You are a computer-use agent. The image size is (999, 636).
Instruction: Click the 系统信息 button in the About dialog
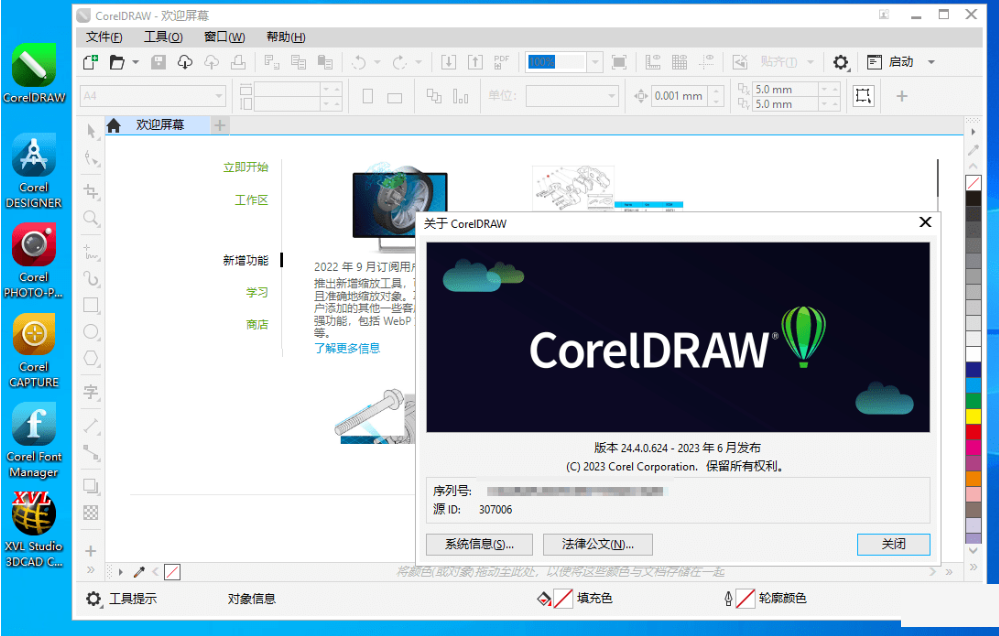pos(481,544)
